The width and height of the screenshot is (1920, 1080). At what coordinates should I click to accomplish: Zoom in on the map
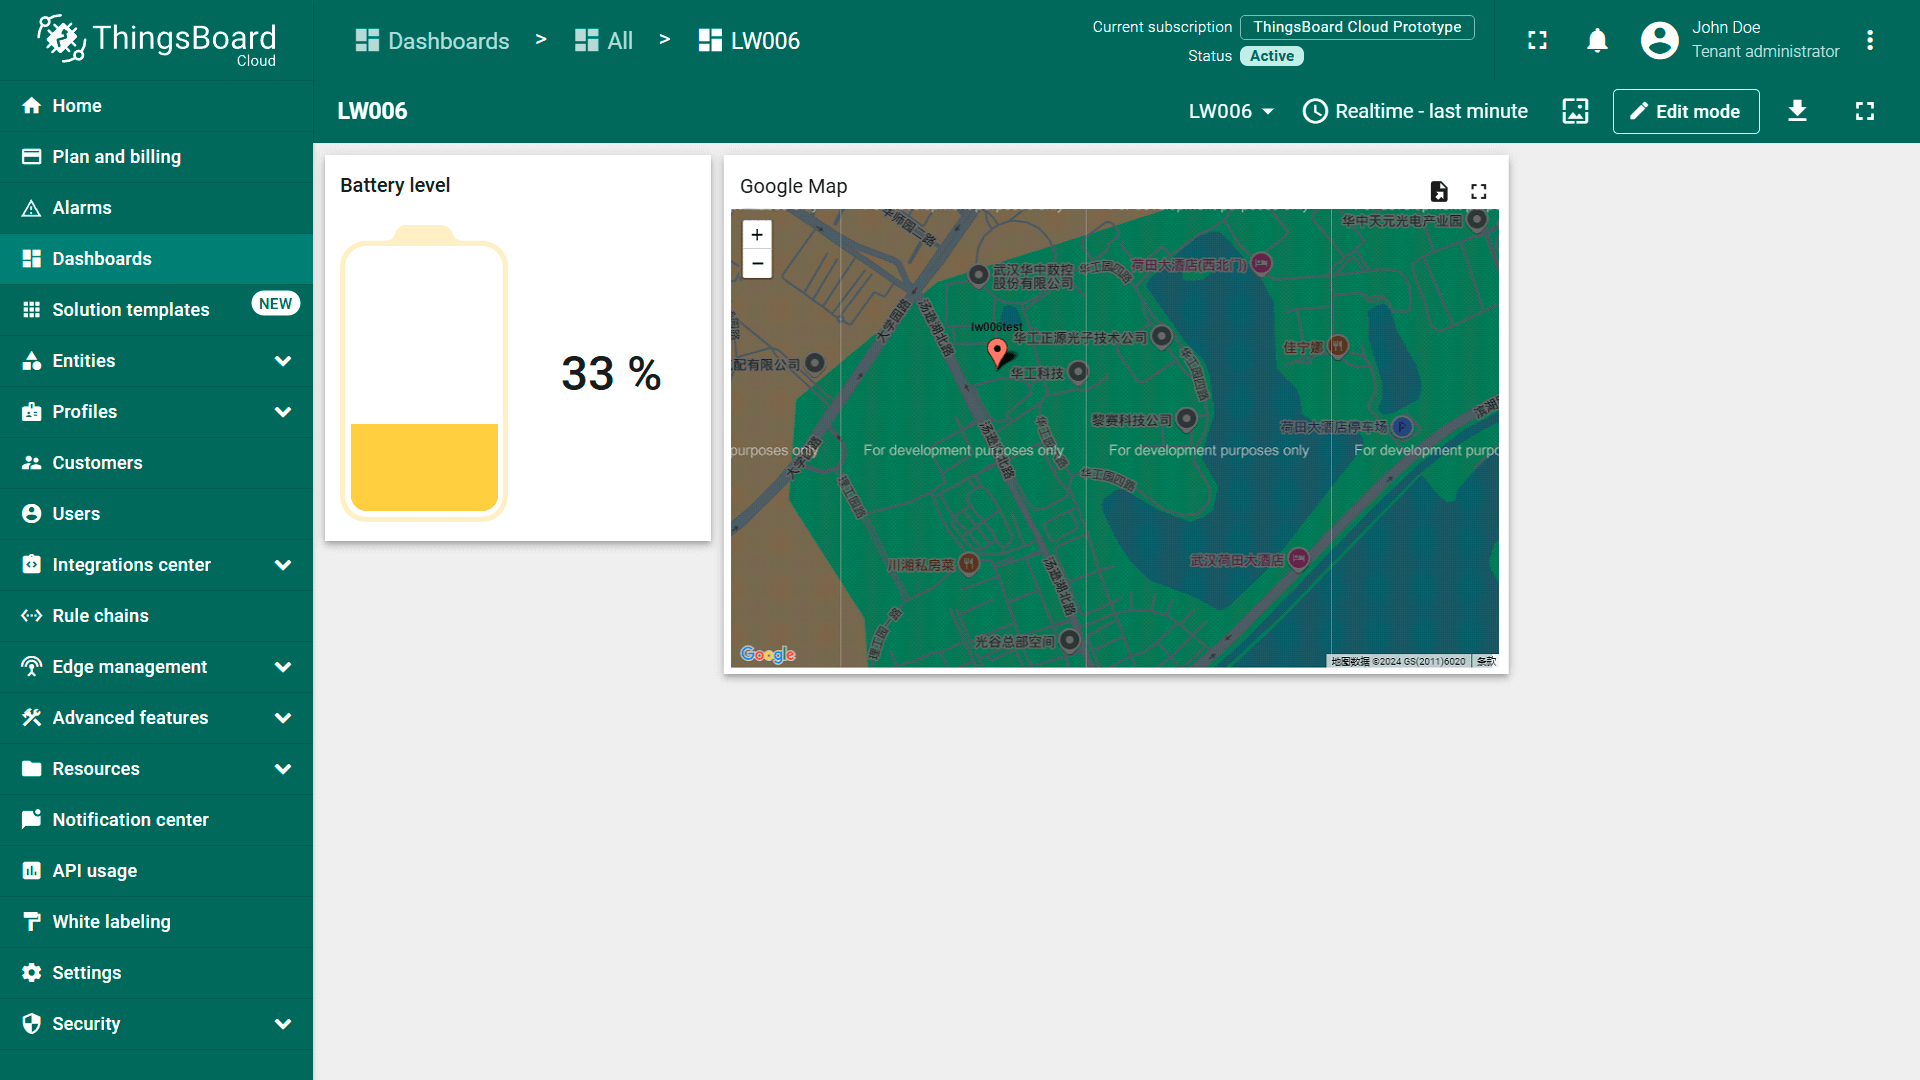click(x=757, y=235)
